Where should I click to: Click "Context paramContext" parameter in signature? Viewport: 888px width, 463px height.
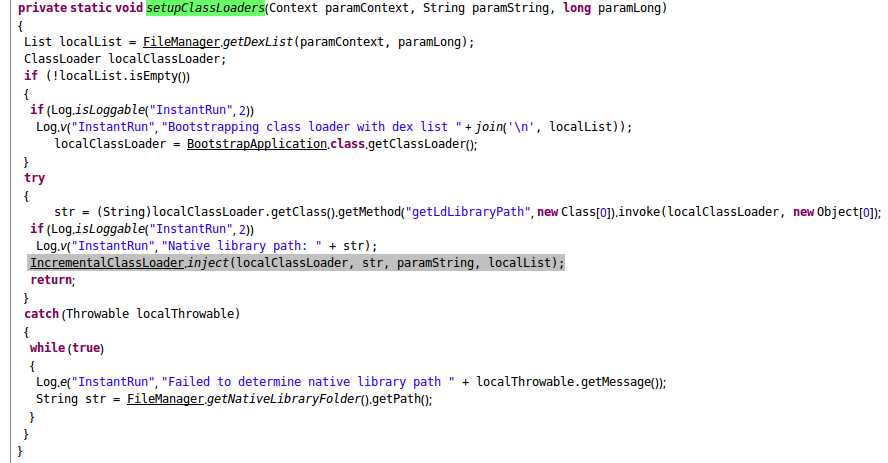[339, 8]
